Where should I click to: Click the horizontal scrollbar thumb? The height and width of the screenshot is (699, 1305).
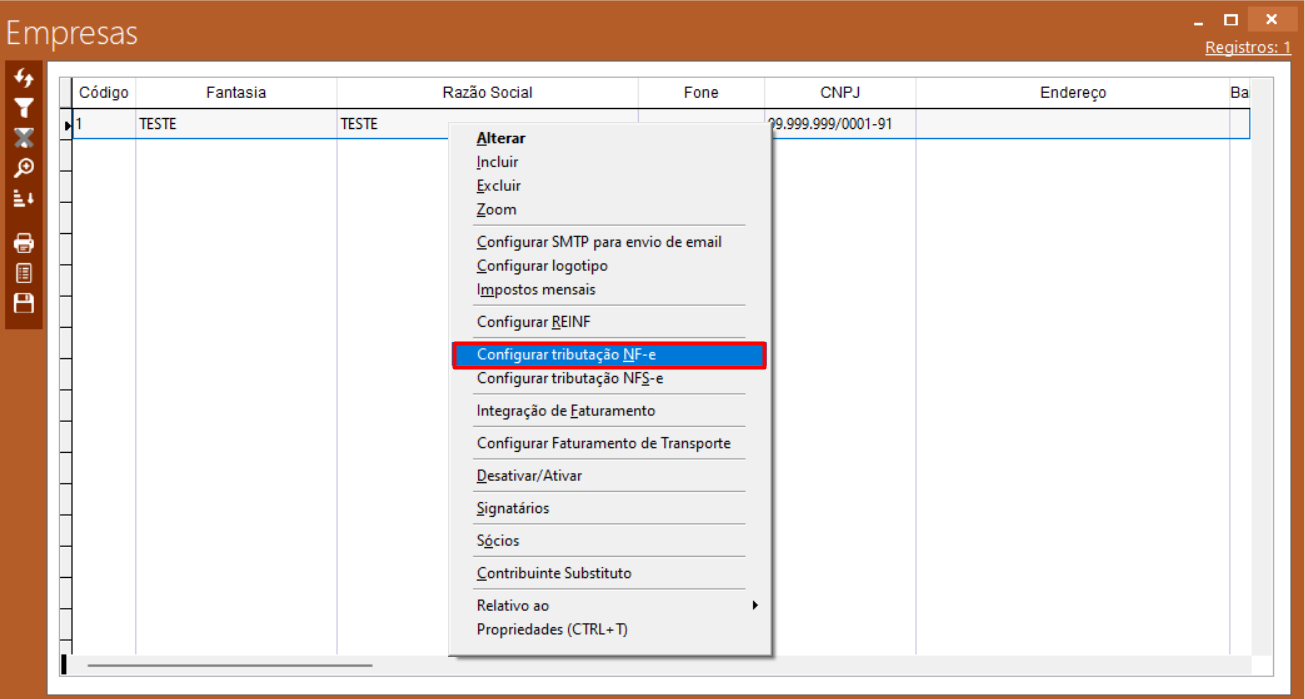tap(230, 665)
